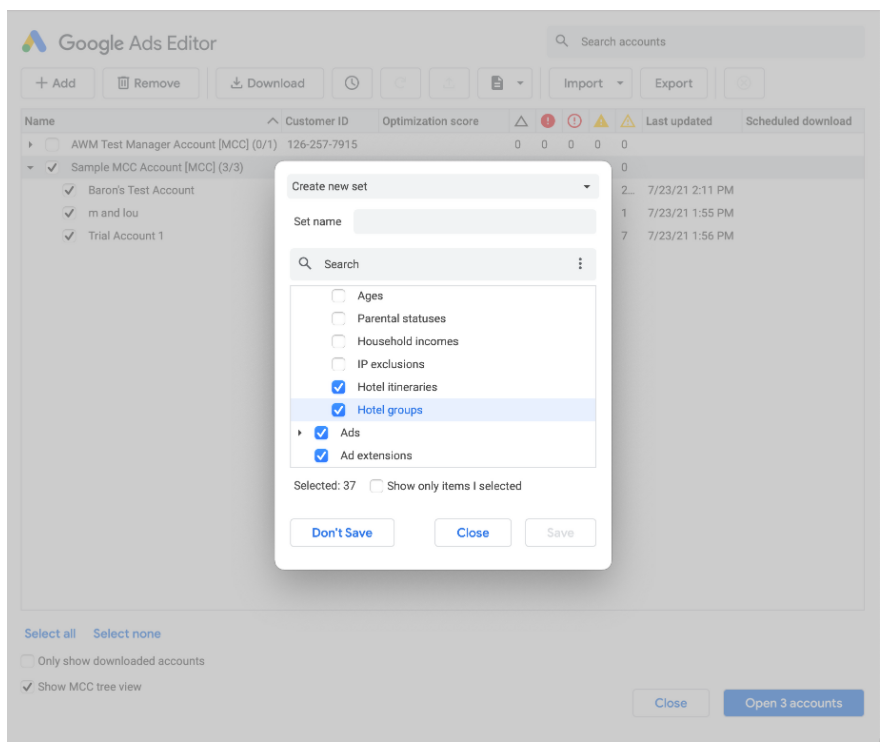Click the dialog Search field
Viewport: 891px width, 748px height.
point(443,264)
